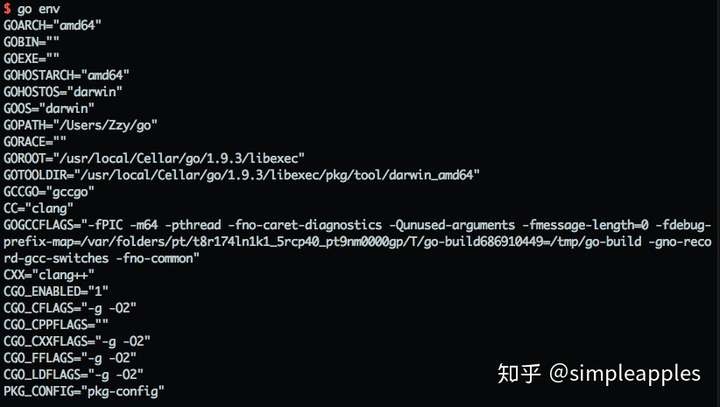Select the PKG_CONFIG="pkg-config" line
This screenshot has width=720, height=407.
click(x=84, y=391)
